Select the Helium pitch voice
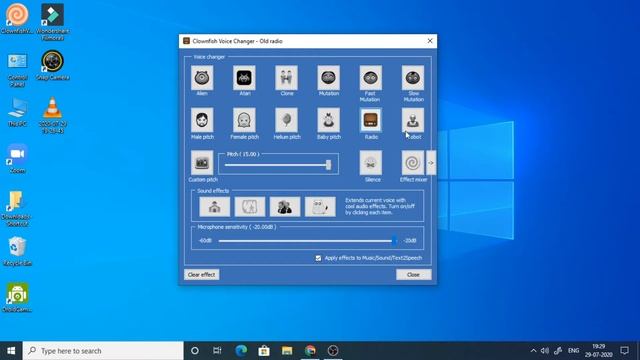This screenshot has width=640, height=360. click(x=287, y=120)
